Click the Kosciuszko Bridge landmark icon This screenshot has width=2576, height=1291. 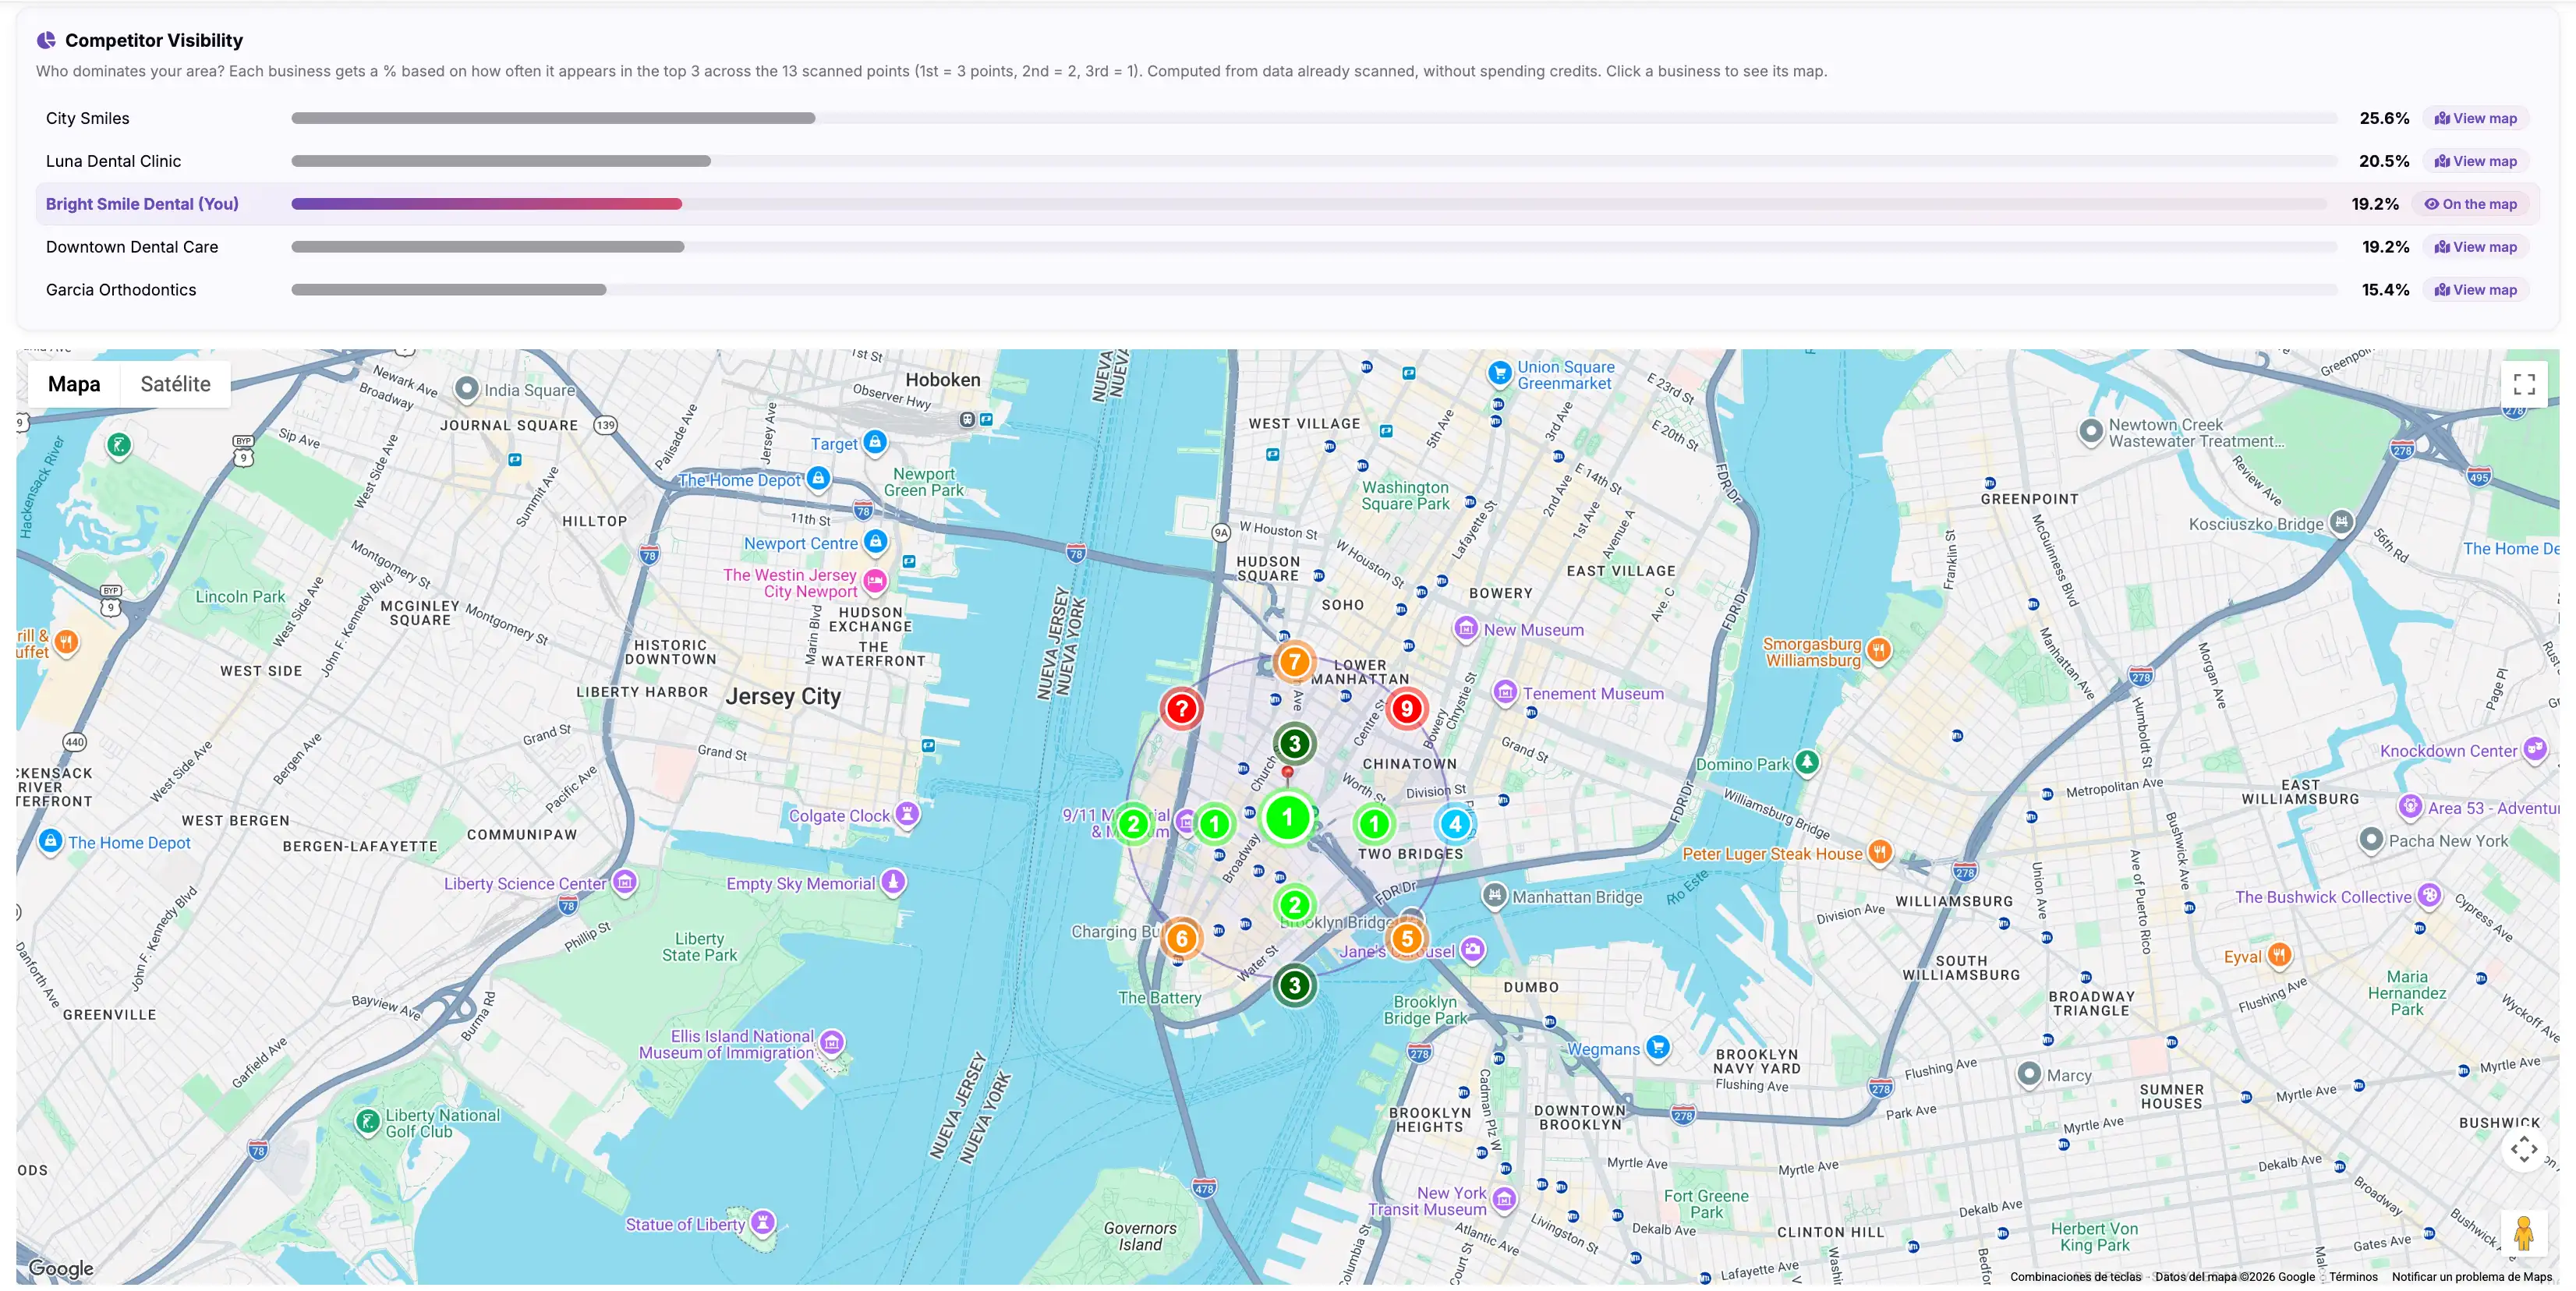pyautogui.click(x=2342, y=522)
